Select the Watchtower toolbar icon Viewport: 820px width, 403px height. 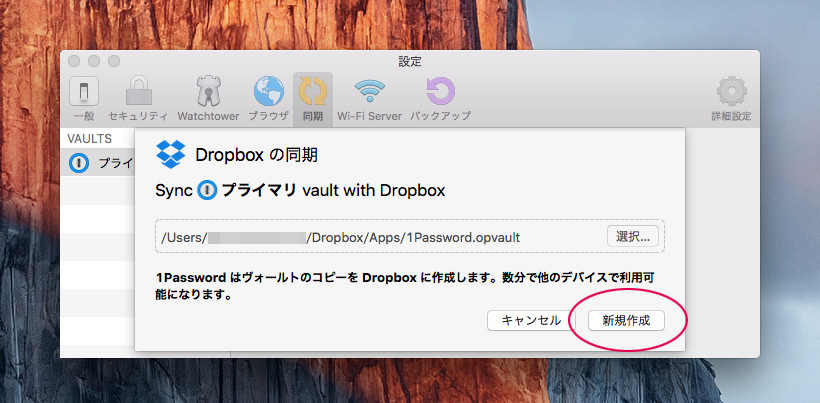(207, 98)
